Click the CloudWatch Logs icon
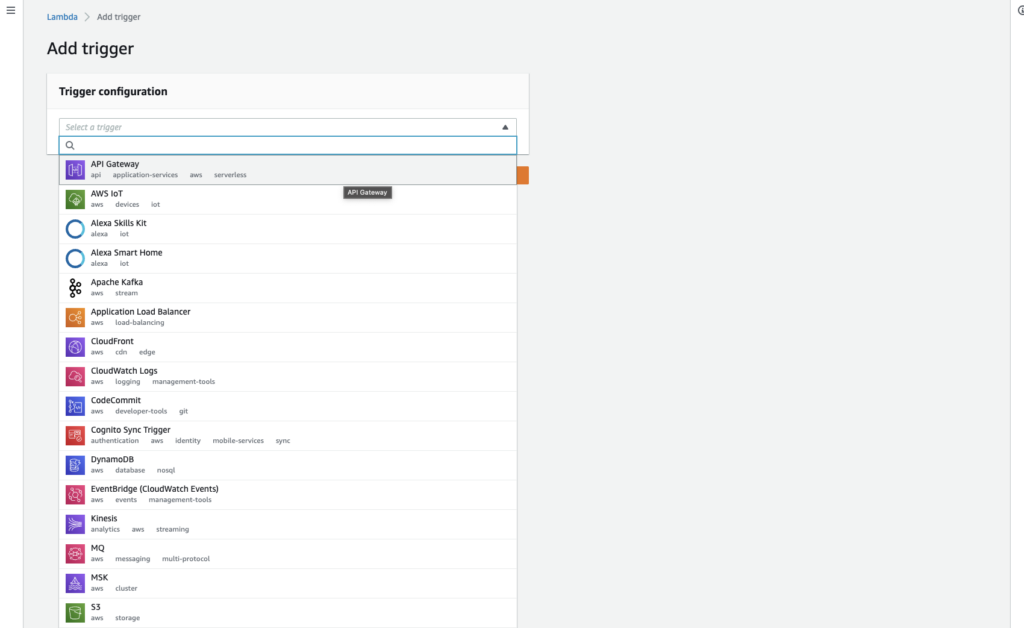 click(75, 376)
